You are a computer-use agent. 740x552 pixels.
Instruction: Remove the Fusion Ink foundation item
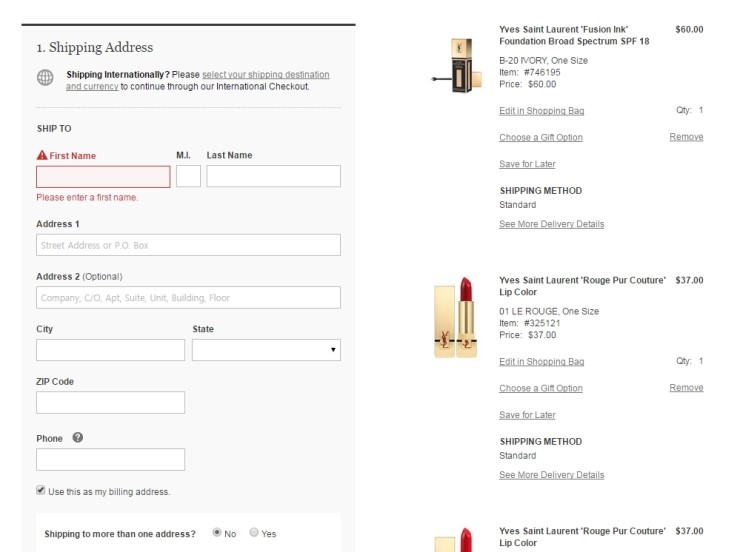coord(686,137)
